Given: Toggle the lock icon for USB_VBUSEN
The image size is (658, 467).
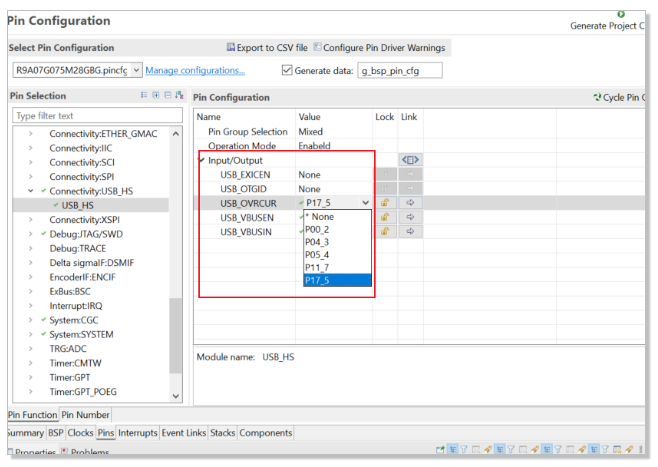Looking at the screenshot, I should click(x=385, y=217).
